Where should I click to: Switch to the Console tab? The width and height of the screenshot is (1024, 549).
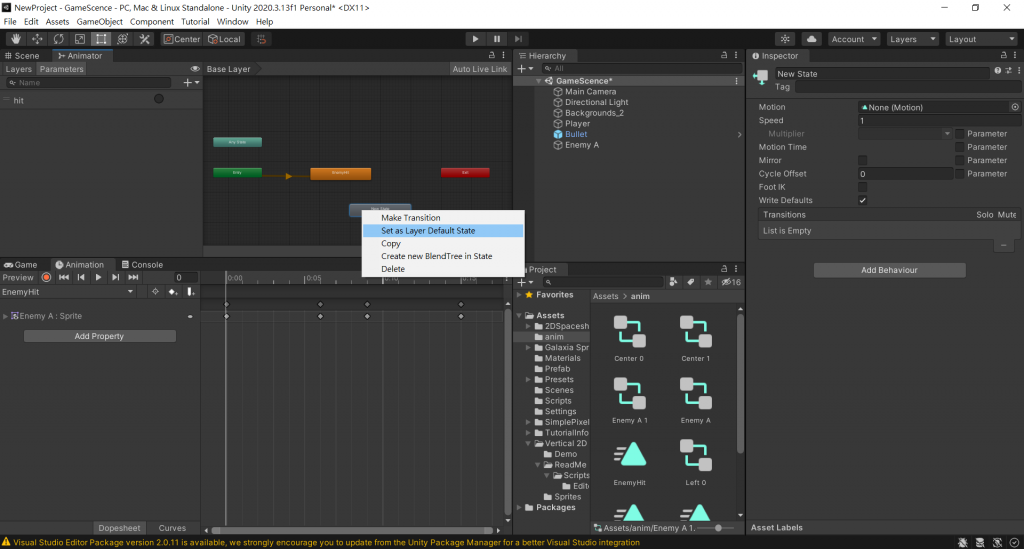click(x=140, y=265)
